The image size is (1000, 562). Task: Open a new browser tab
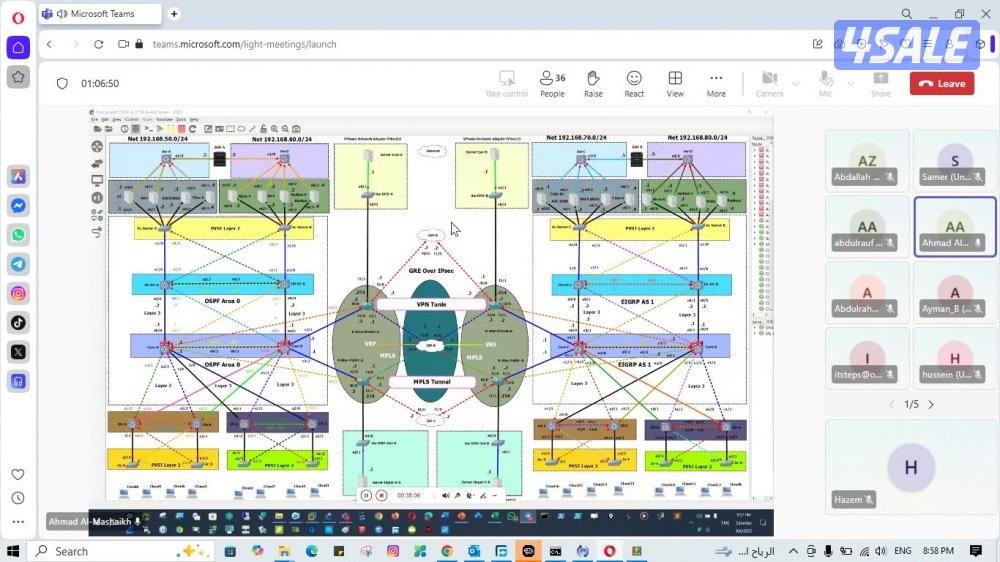pyautogui.click(x=175, y=14)
